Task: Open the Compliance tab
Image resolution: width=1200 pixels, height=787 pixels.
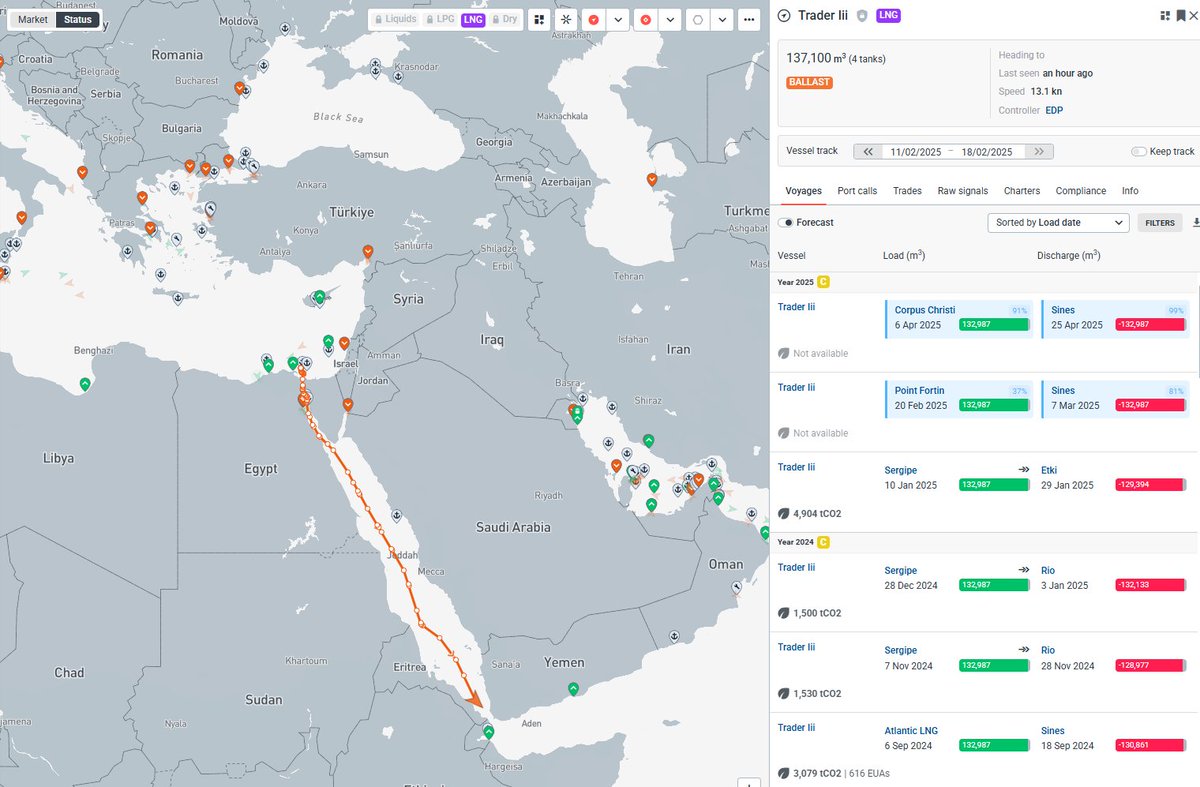Action: point(1080,190)
